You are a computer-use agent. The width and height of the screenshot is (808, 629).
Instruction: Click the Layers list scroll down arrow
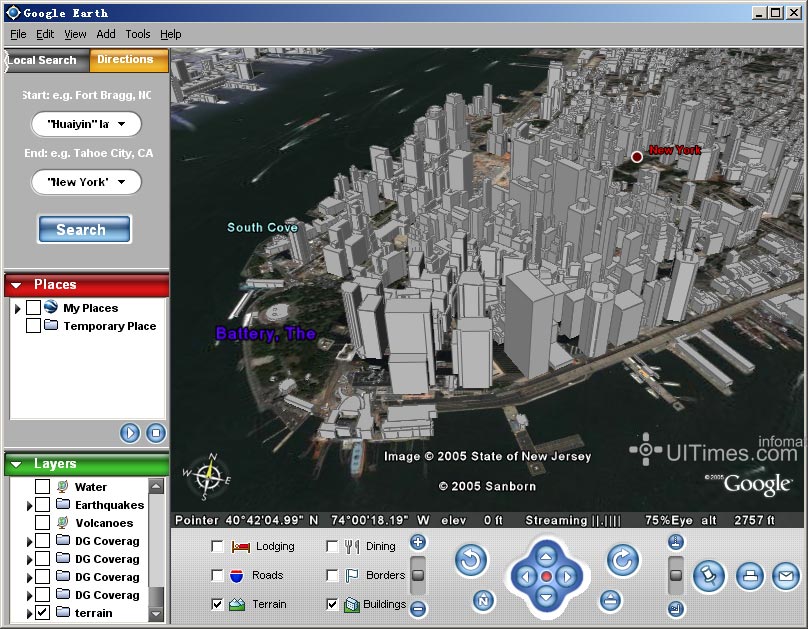[156, 614]
